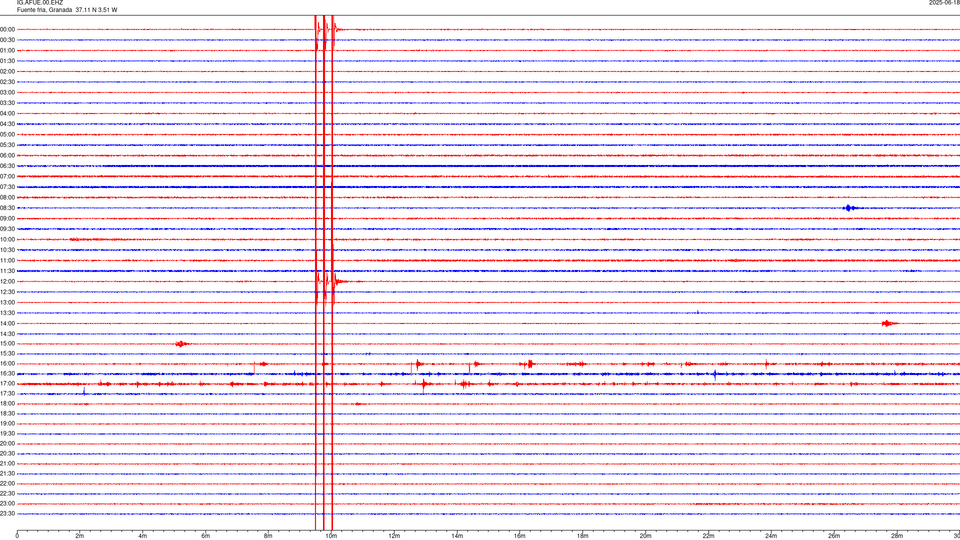Click the 28m axis tick label
The image size is (960, 540).
coord(897,536)
